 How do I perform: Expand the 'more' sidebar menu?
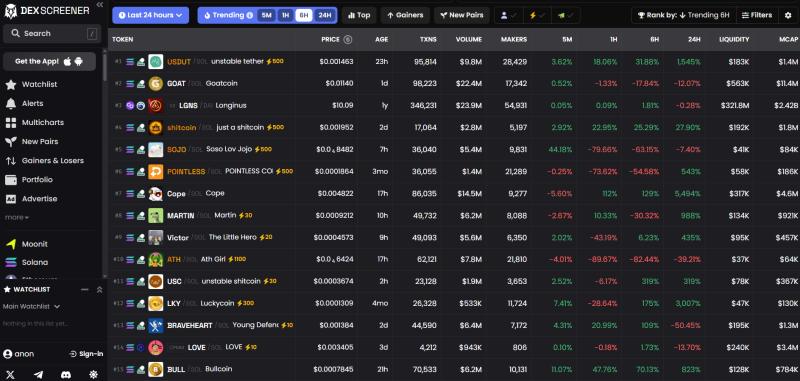click(17, 217)
